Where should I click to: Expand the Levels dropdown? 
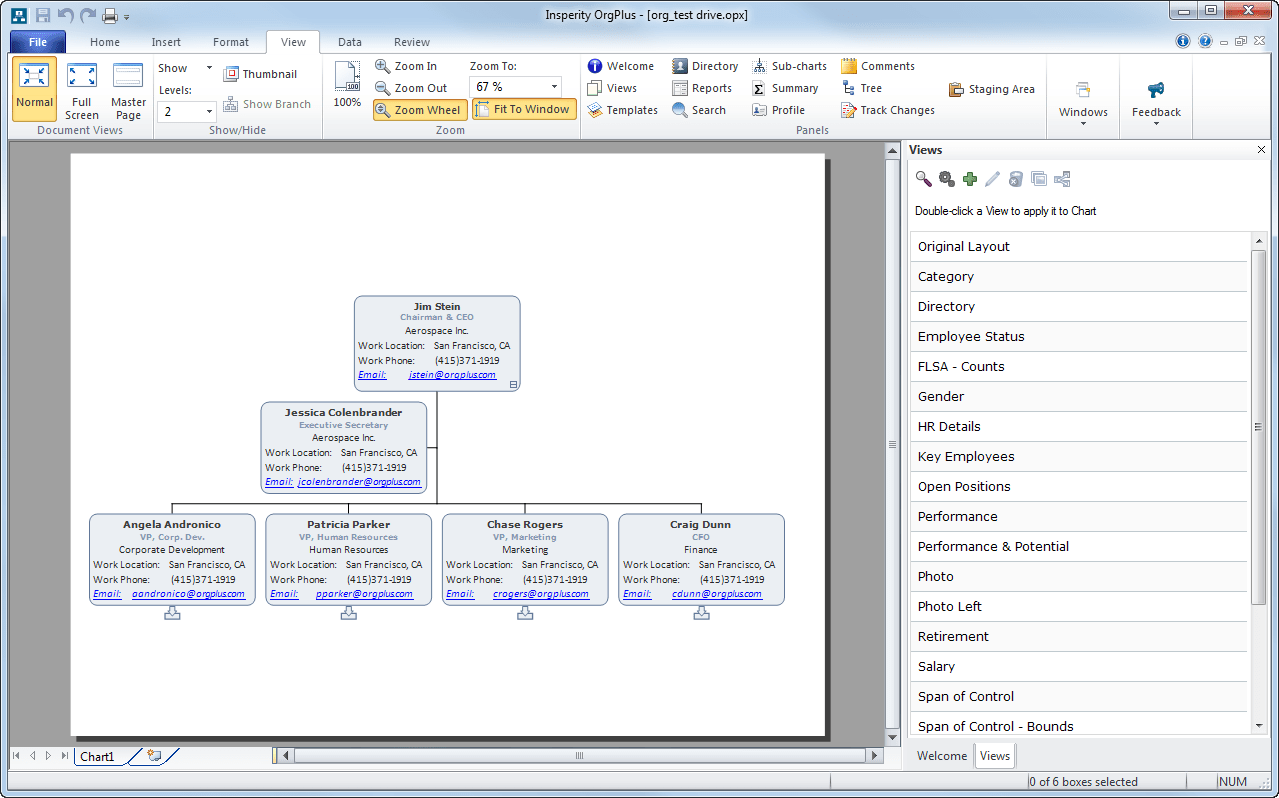[210, 112]
